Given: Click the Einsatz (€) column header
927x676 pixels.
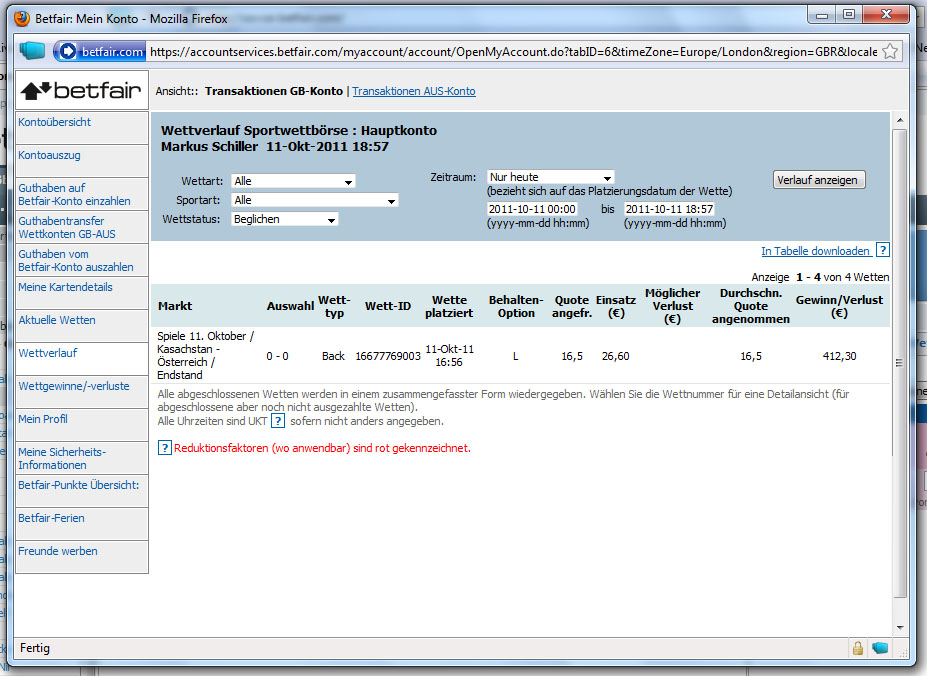Looking at the screenshot, I should pyautogui.click(x=616, y=306).
